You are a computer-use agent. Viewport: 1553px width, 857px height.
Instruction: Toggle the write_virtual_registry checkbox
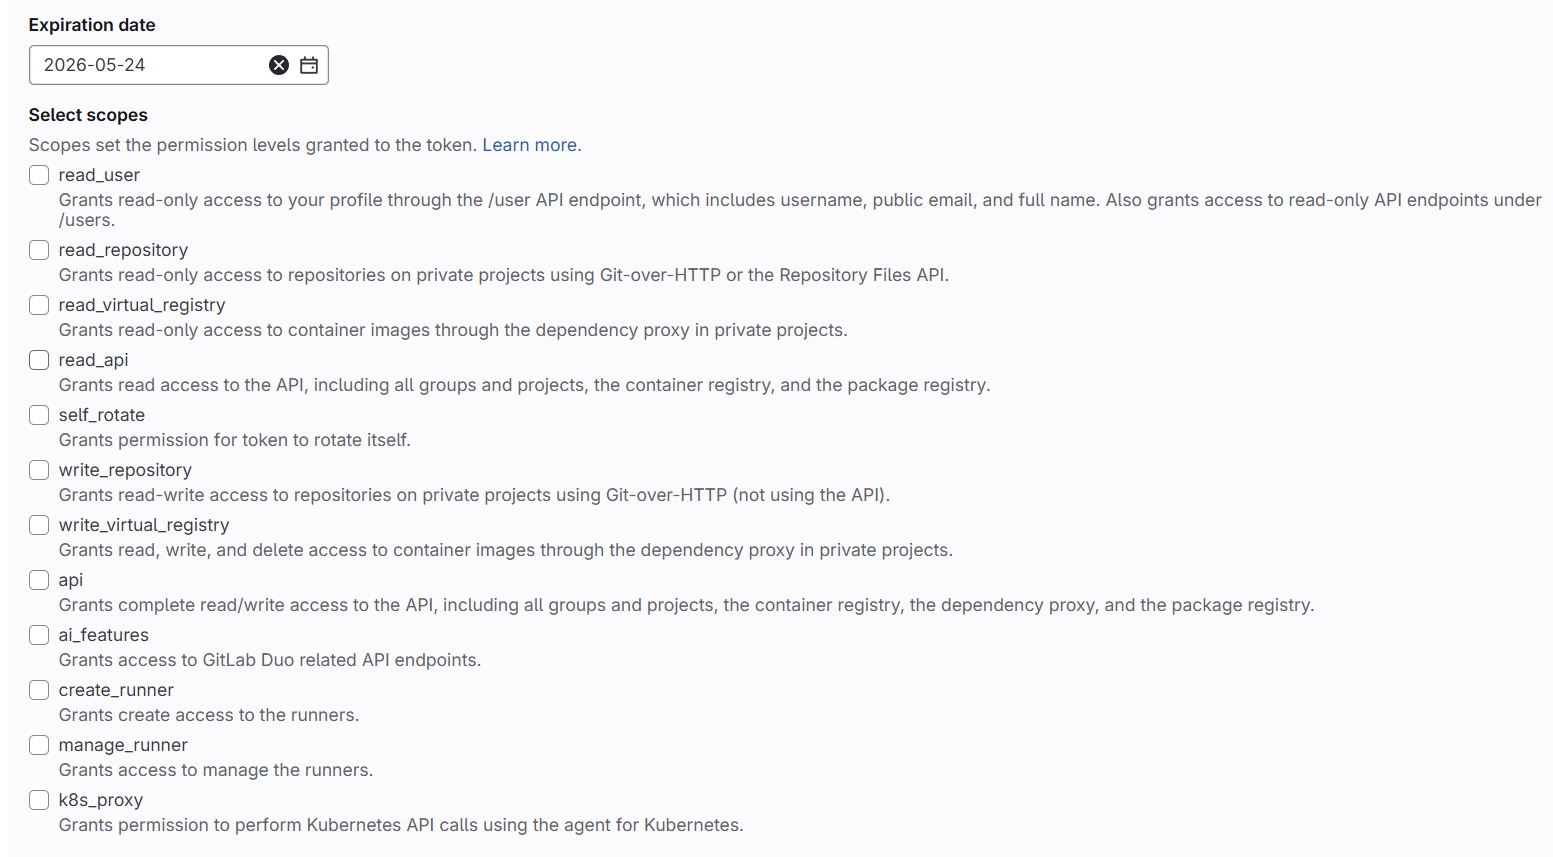(39, 525)
